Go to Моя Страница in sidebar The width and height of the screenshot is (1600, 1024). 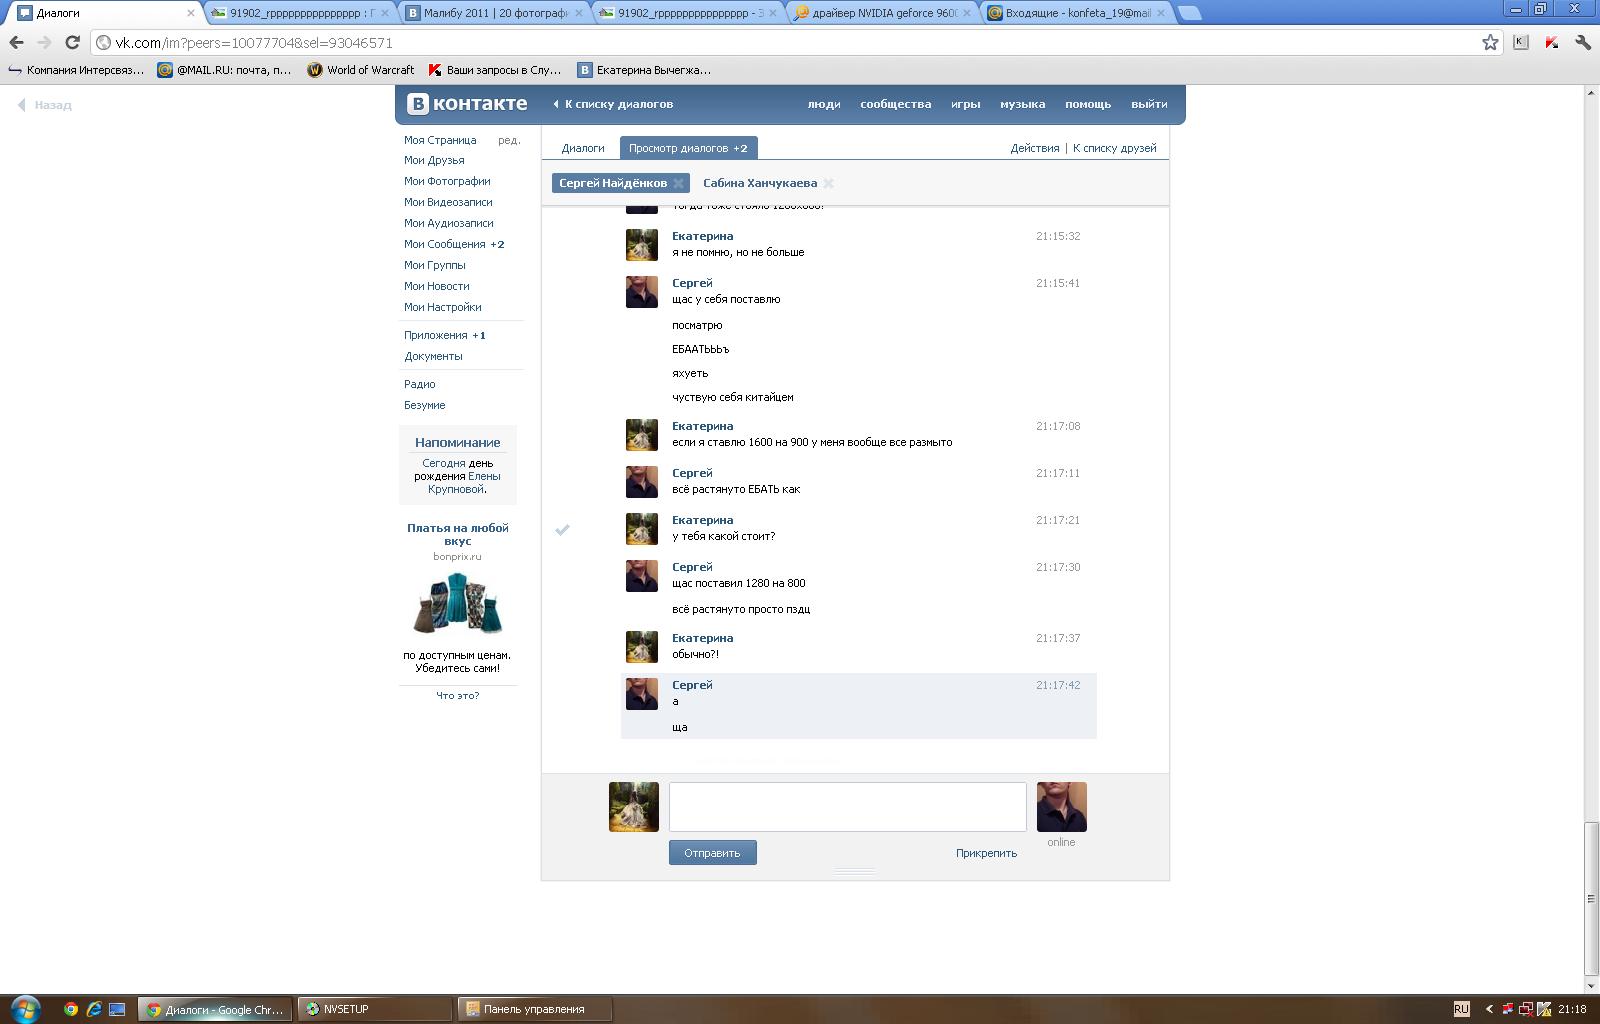[x=440, y=140]
